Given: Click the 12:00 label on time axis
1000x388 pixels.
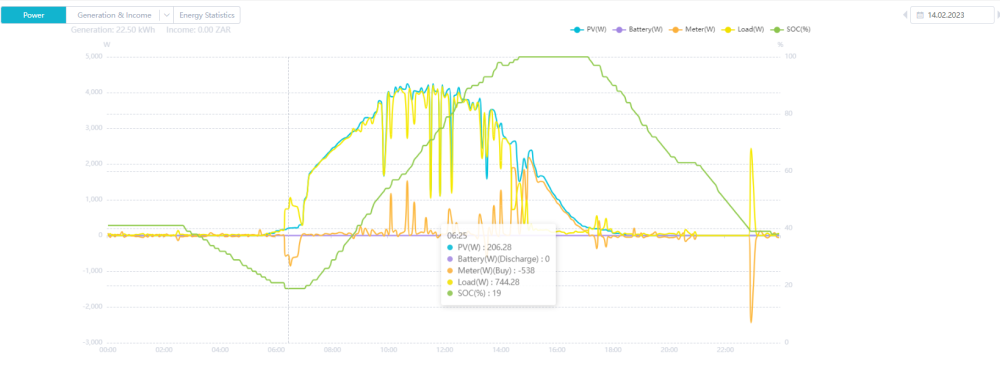Looking at the screenshot, I should point(445,350).
